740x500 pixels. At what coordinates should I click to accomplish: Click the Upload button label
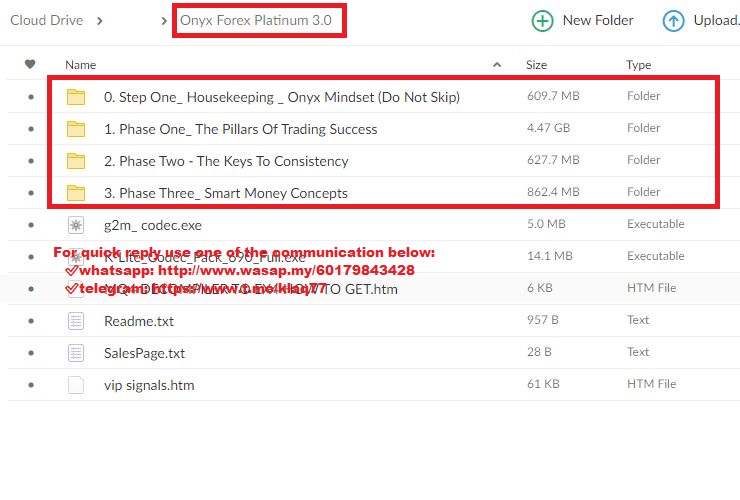click(716, 20)
